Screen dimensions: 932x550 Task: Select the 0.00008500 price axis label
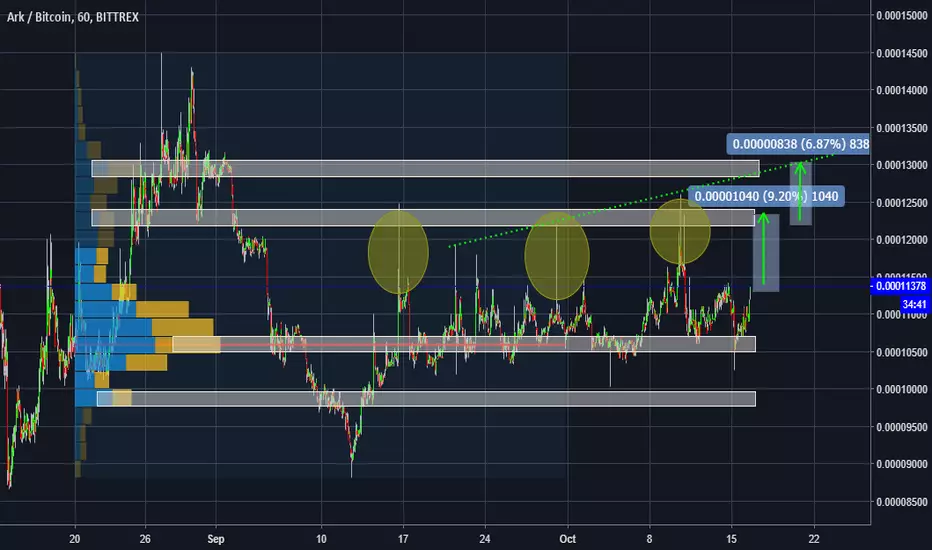coord(902,502)
